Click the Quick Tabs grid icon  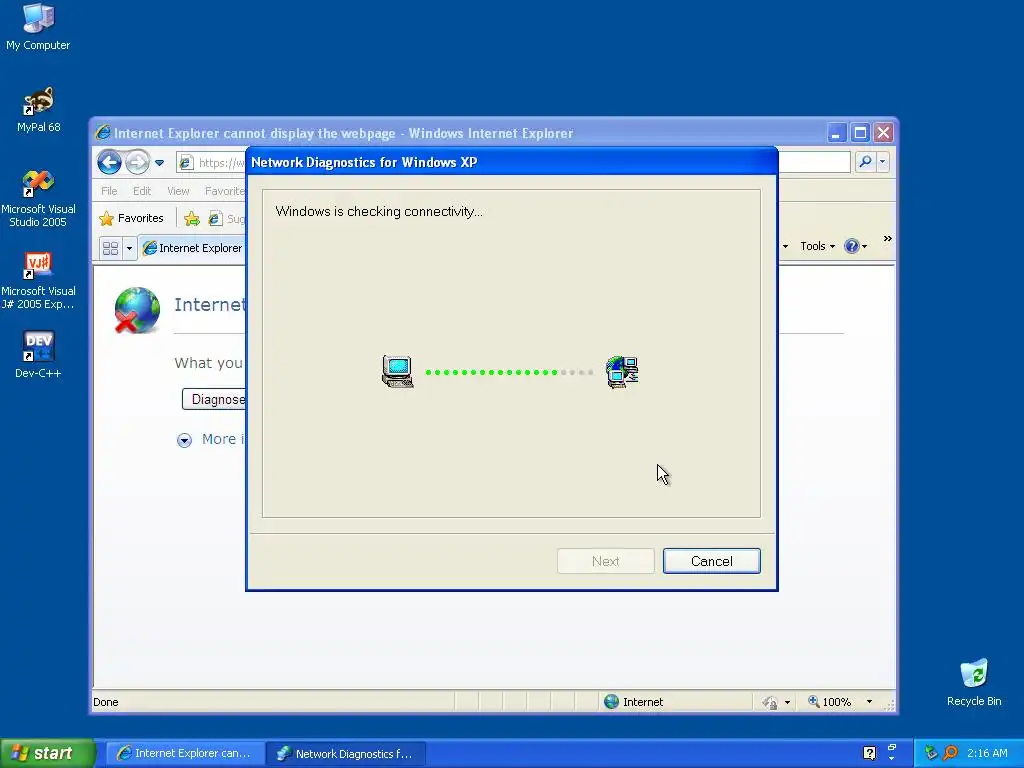[110, 248]
